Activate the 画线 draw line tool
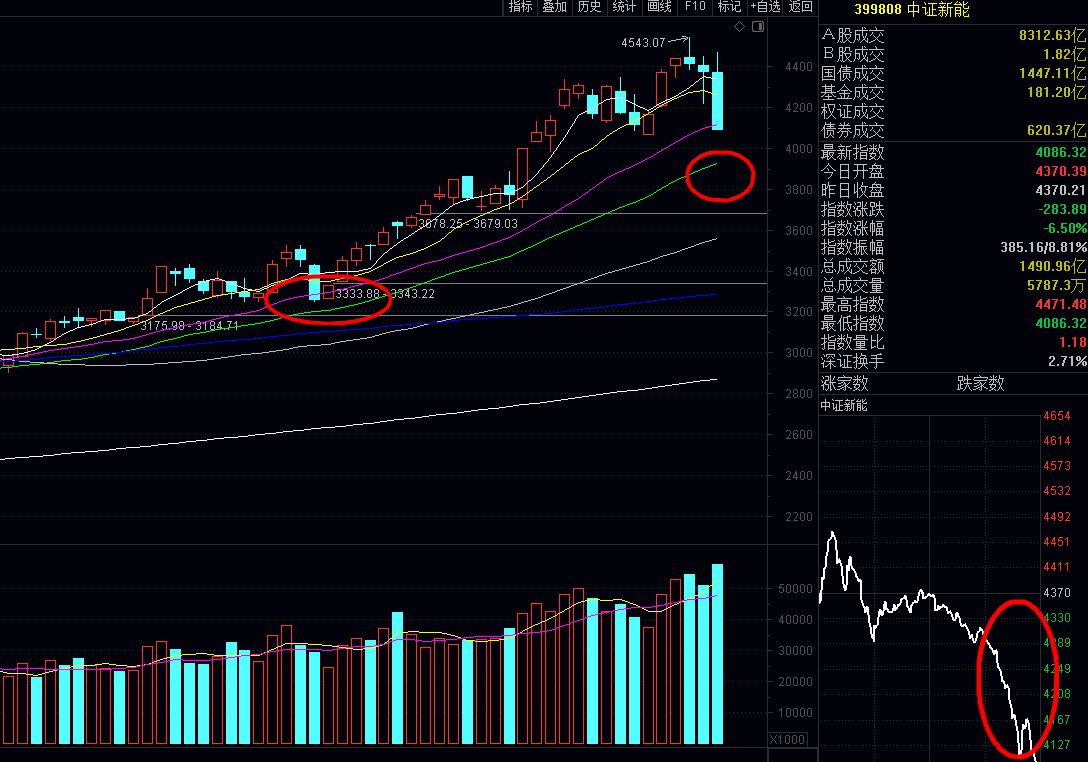 [659, 7]
